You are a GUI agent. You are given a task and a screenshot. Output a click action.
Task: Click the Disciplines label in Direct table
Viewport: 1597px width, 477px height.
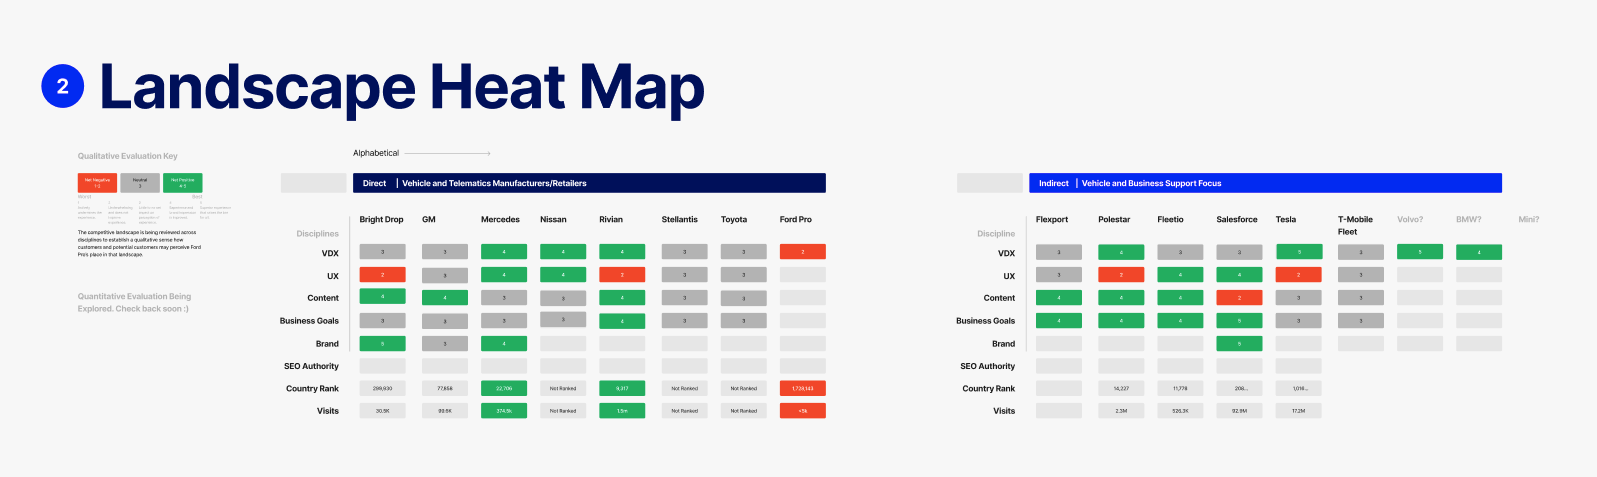pos(317,234)
